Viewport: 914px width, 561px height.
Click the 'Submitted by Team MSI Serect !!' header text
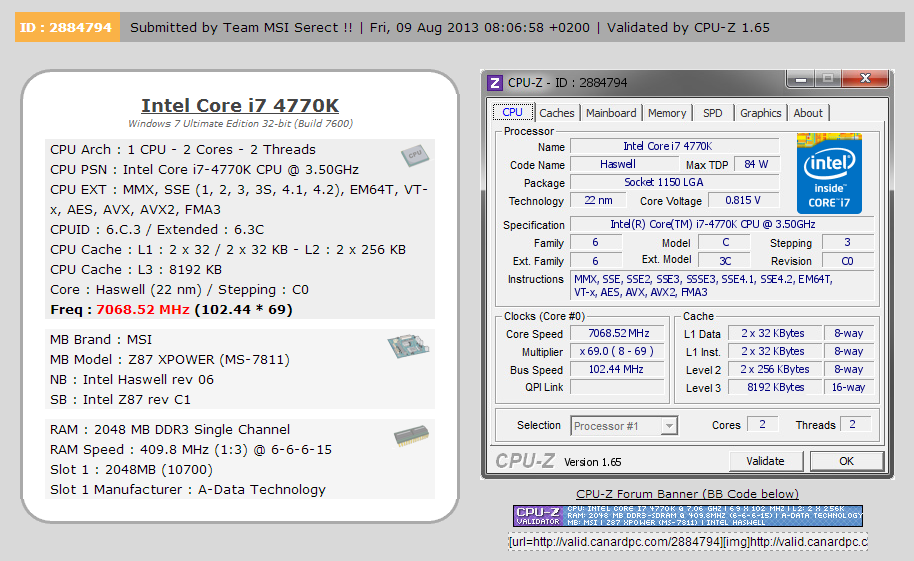(x=241, y=27)
